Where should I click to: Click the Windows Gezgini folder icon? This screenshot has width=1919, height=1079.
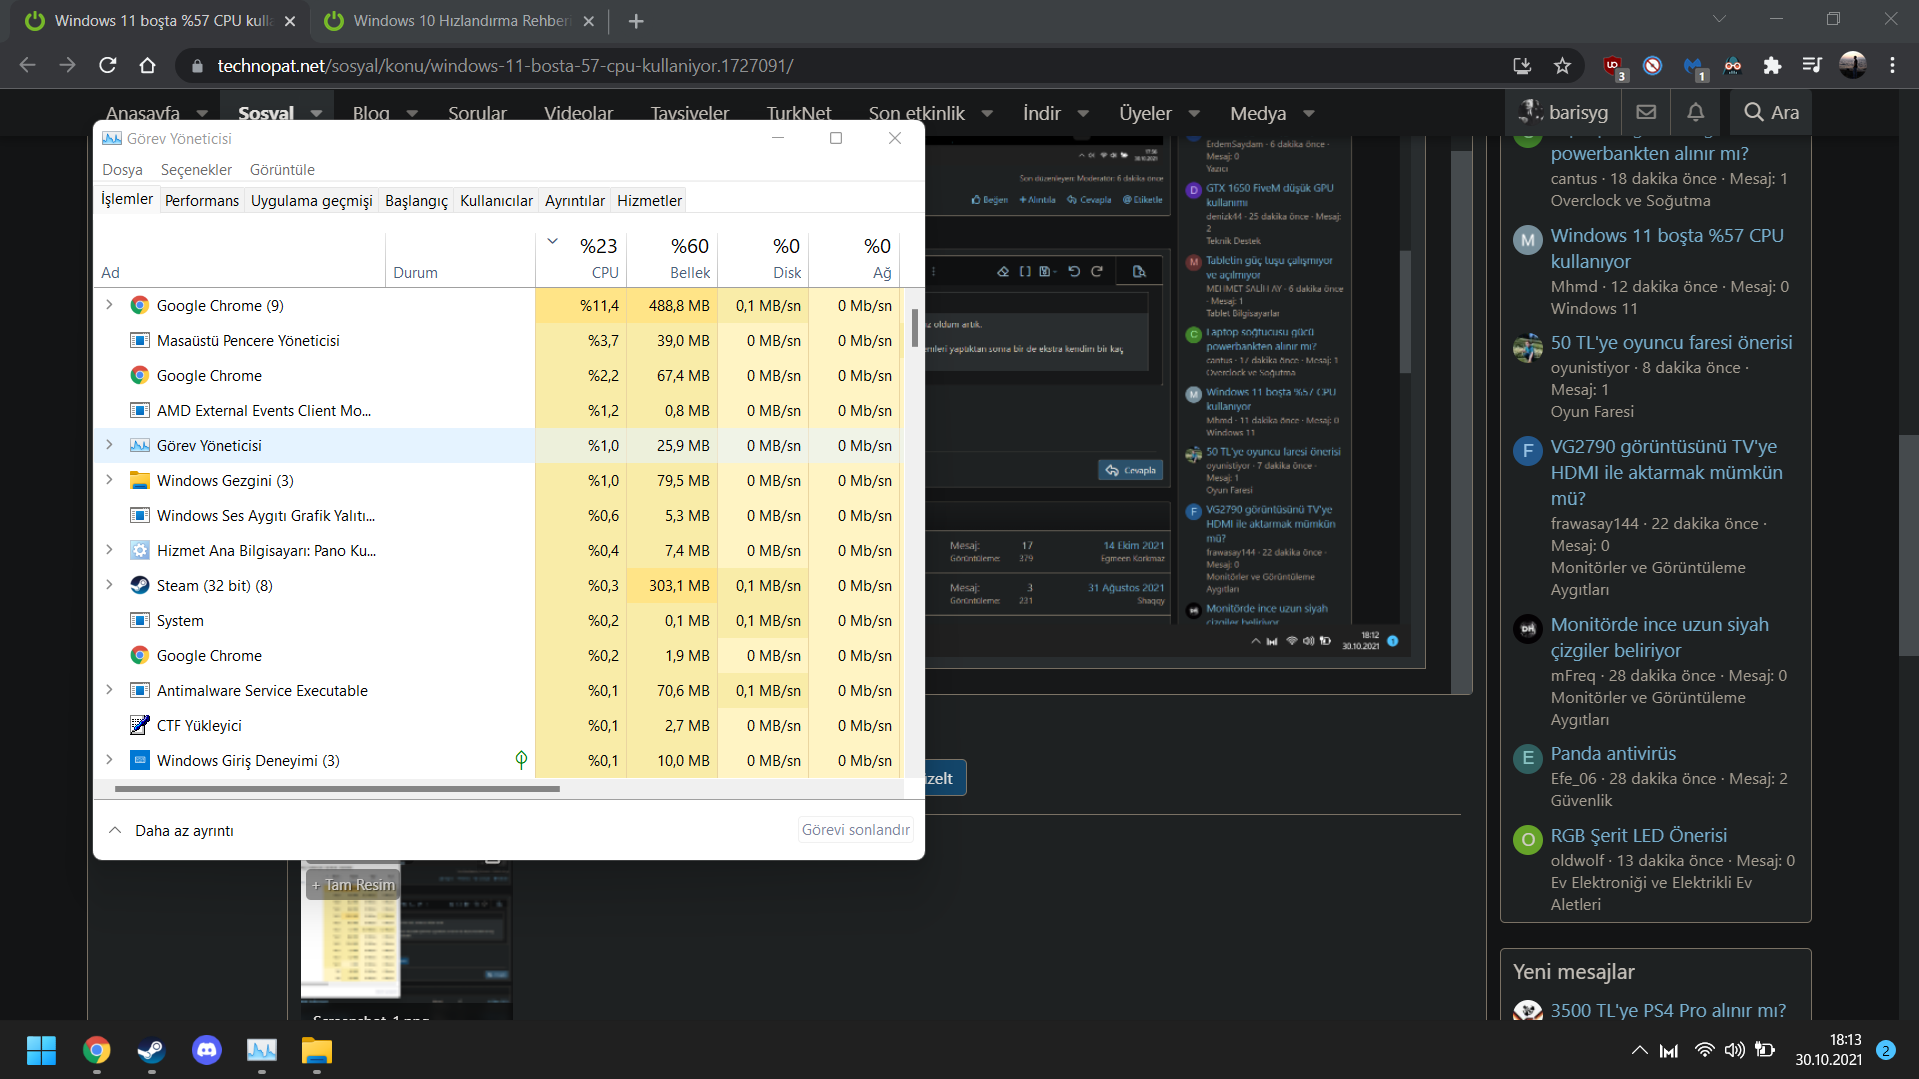coord(140,481)
